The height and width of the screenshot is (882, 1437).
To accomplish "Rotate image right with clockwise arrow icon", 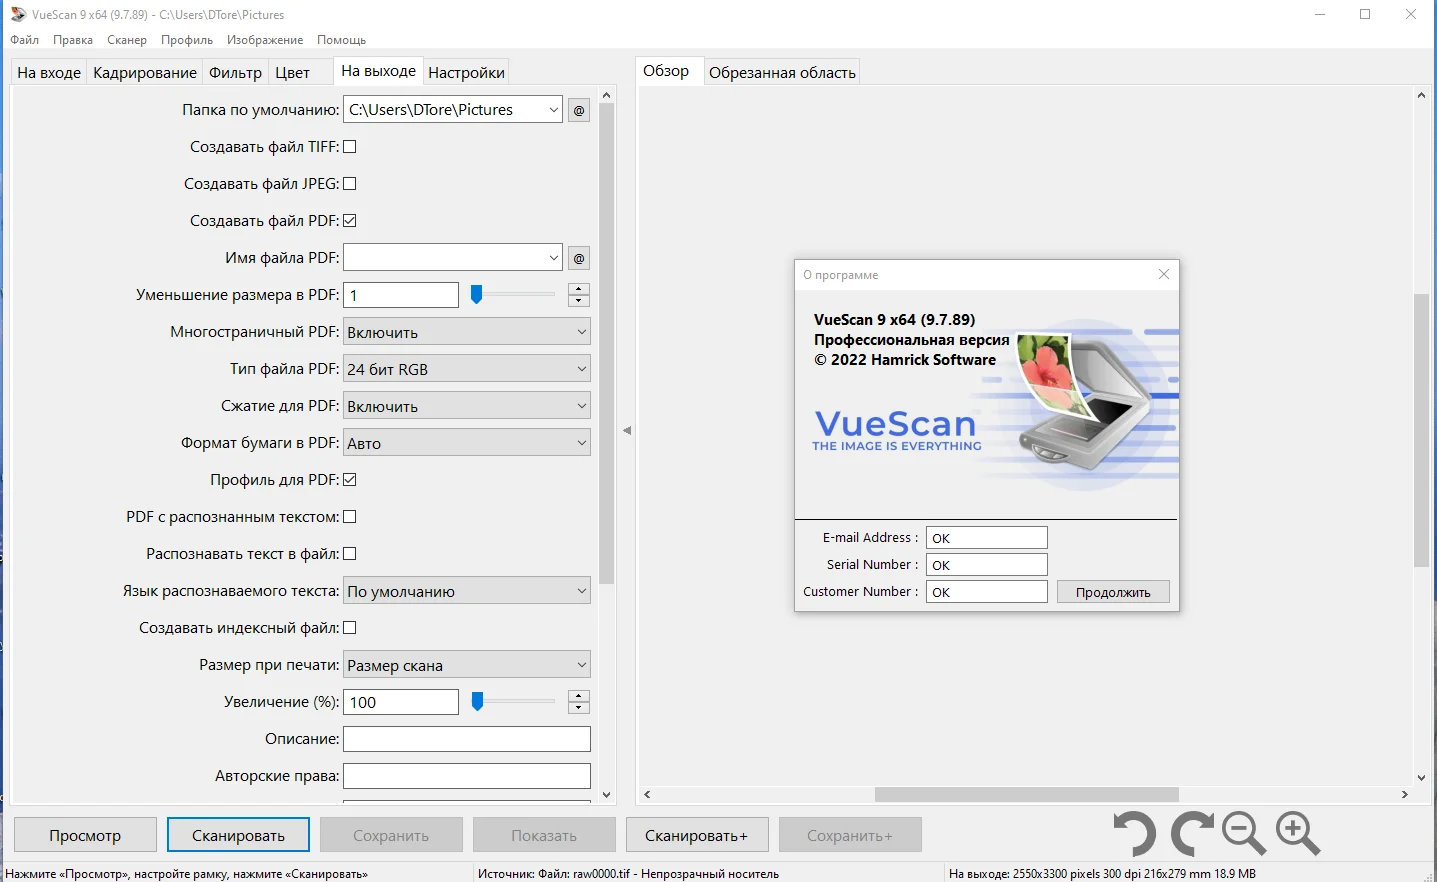I will tap(1192, 834).
